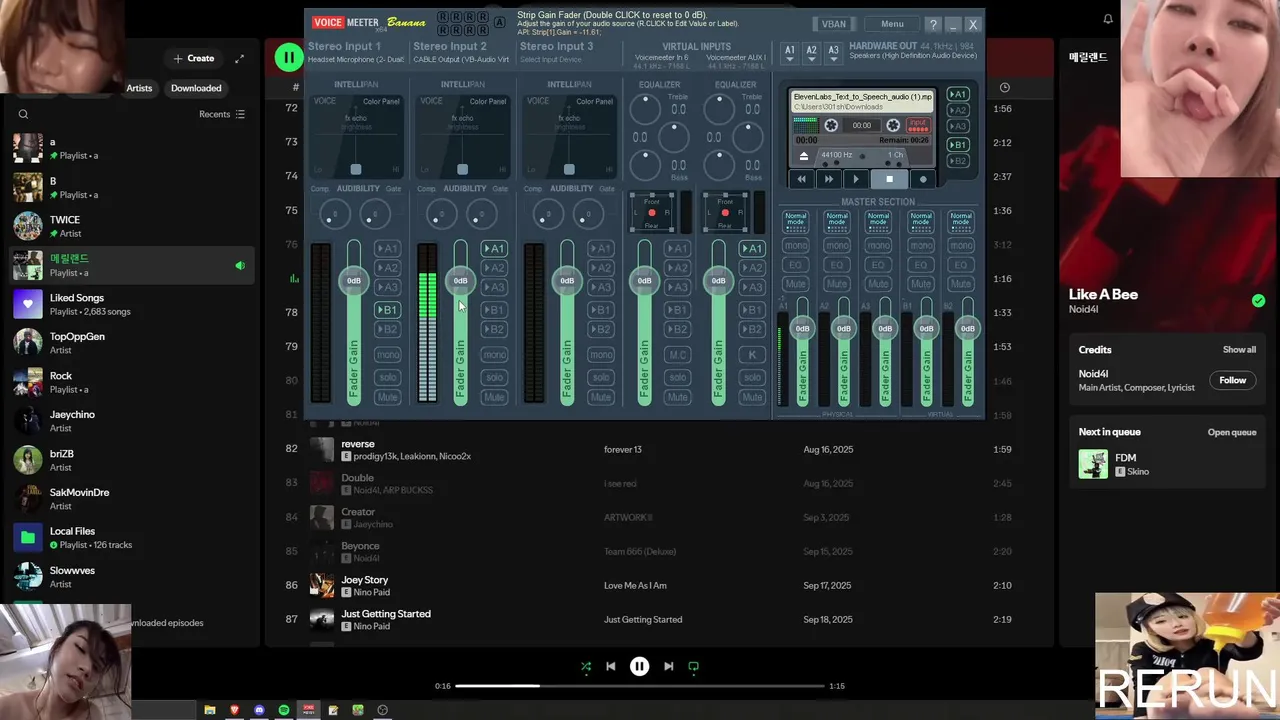Open A3 hardware out device dropdown
The width and height of the screenshot is (1280, 720).
click(x=833, y=52)
